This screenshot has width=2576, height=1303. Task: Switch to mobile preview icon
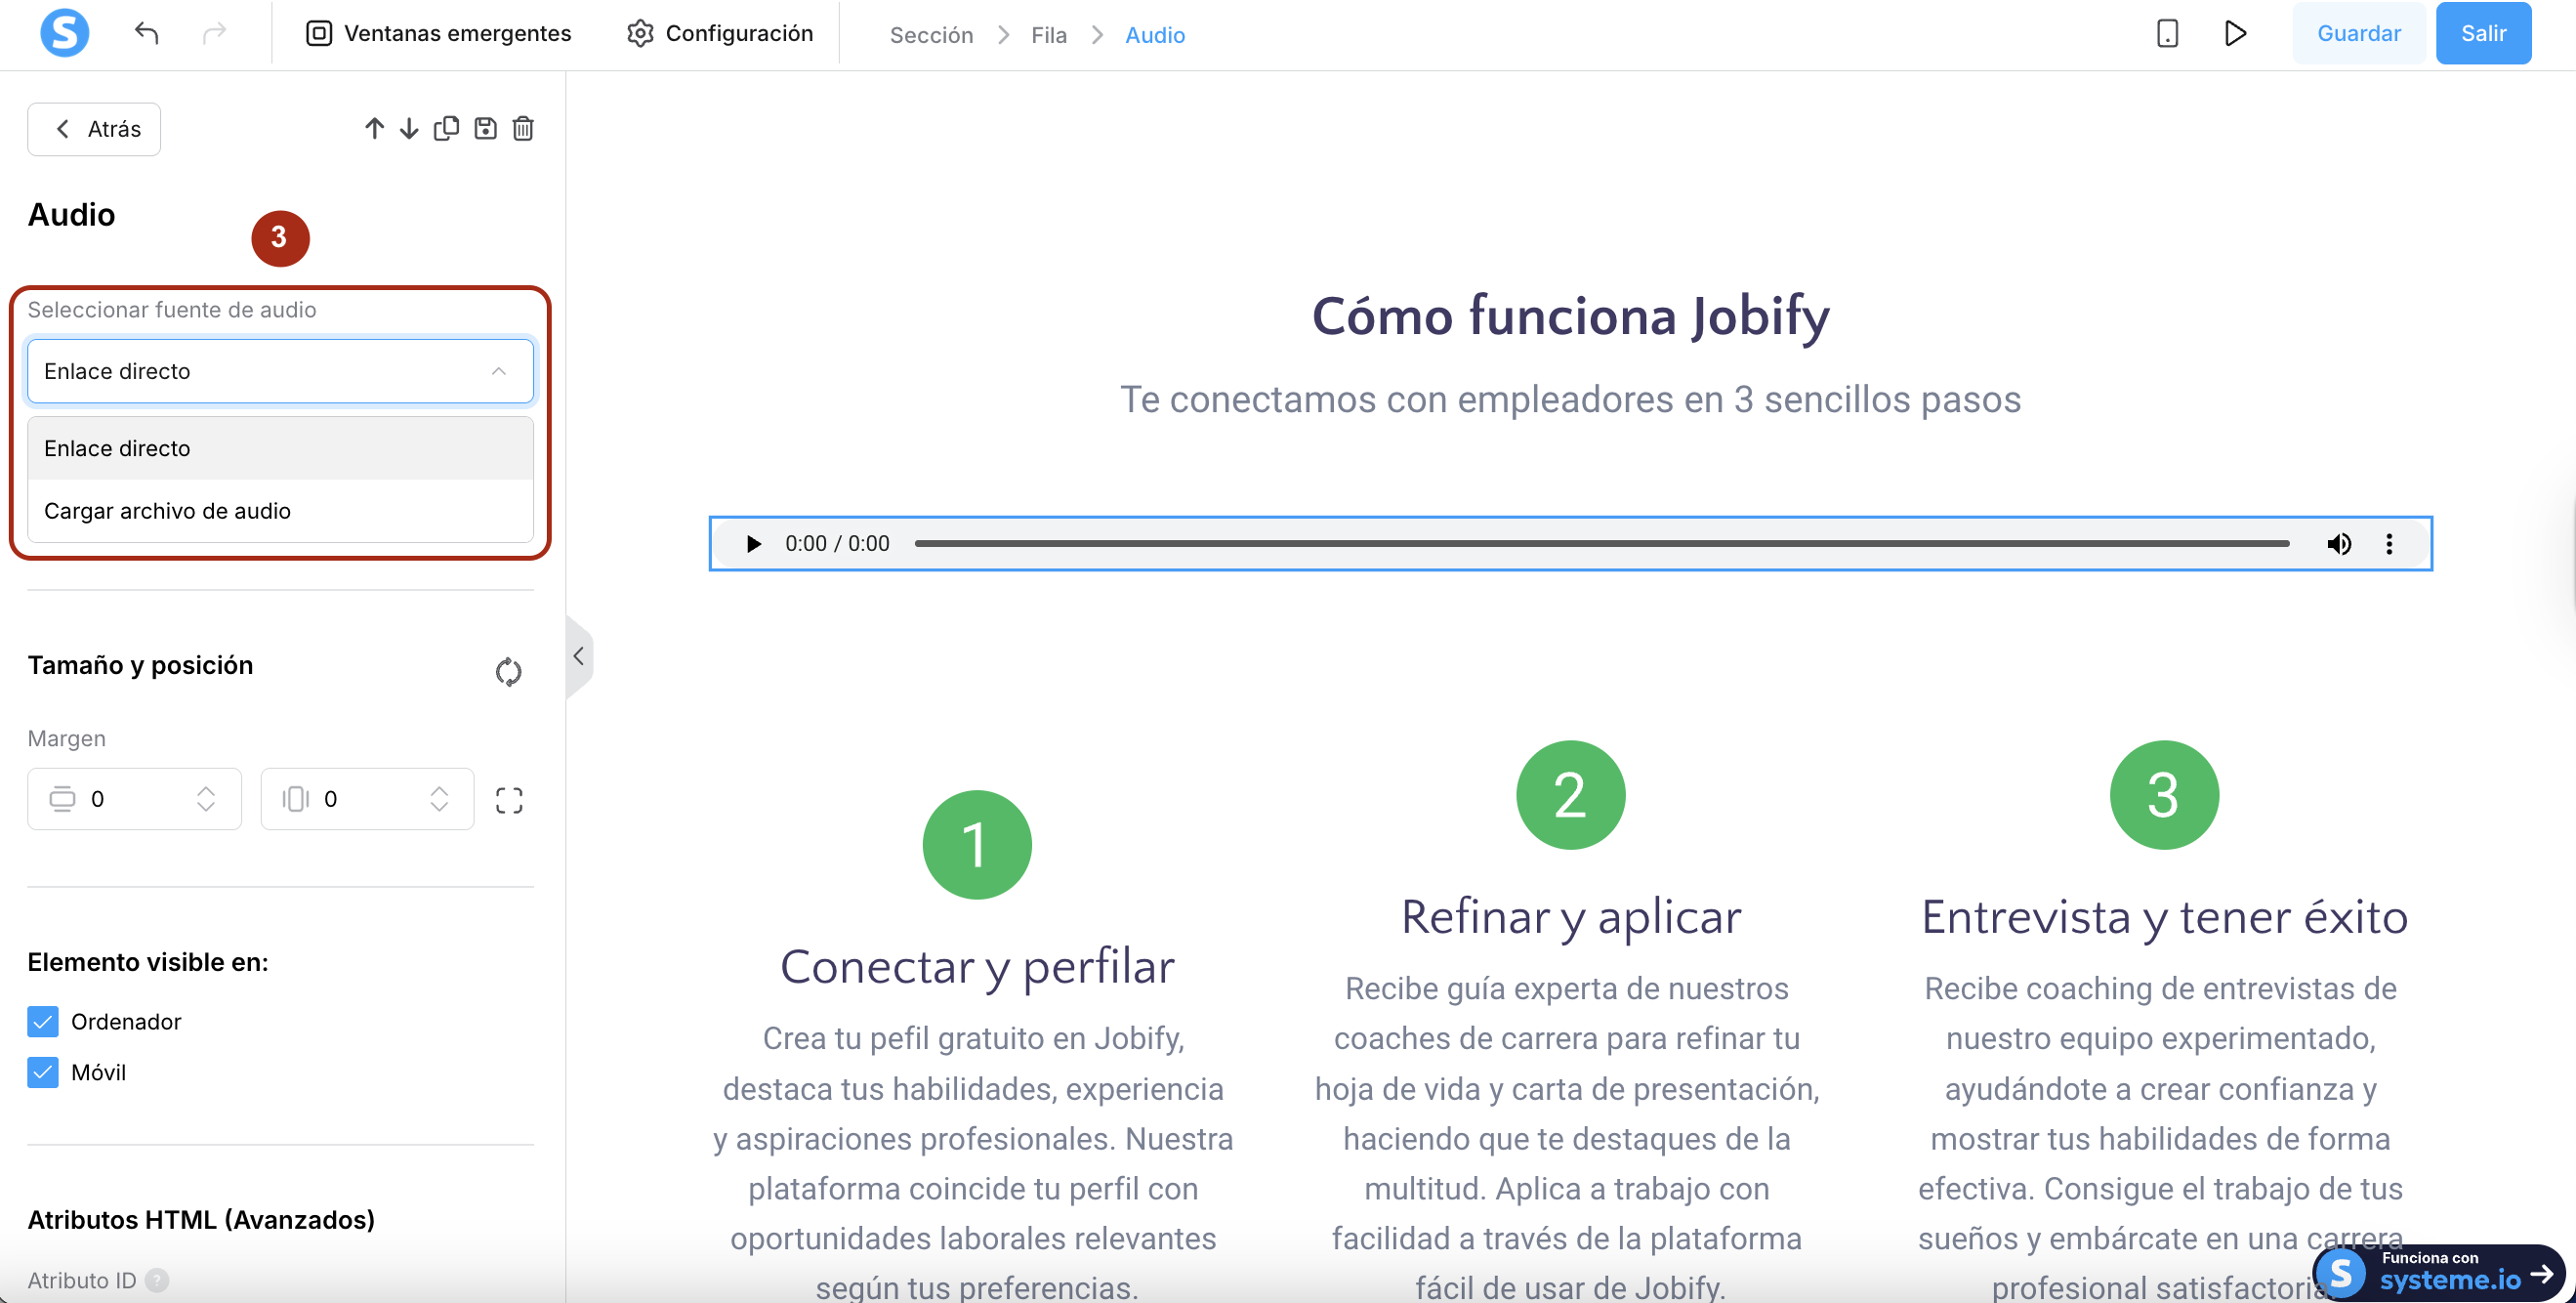point(2166,33)
